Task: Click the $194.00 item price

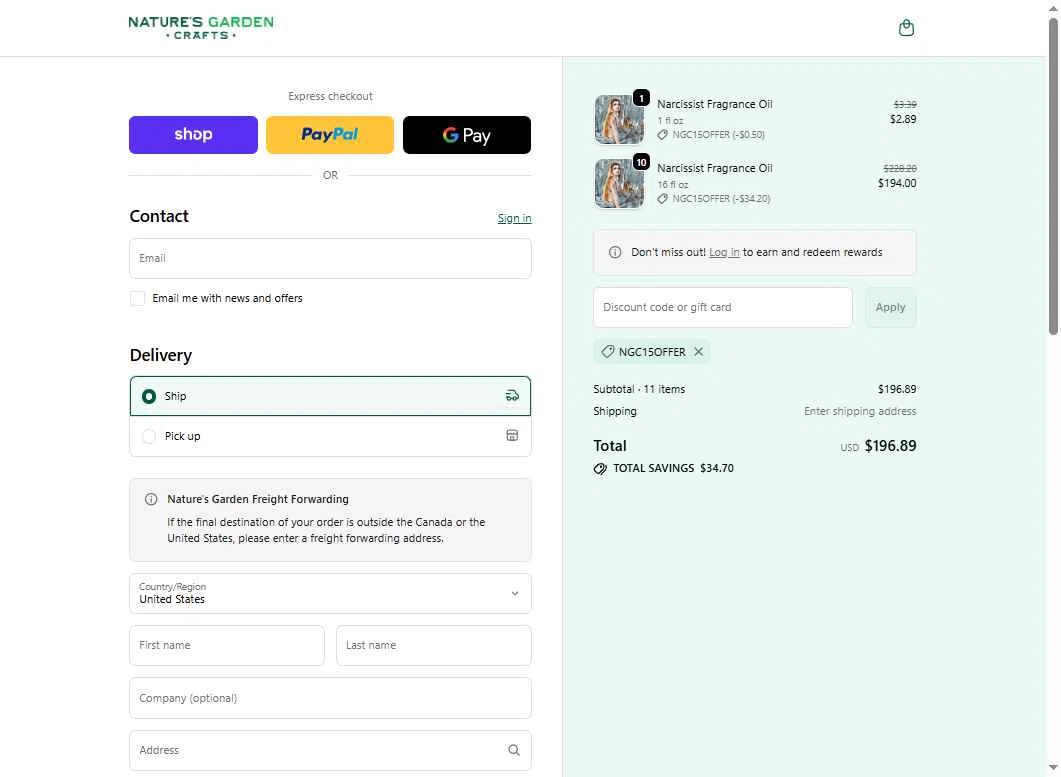Action: point(897,183)
